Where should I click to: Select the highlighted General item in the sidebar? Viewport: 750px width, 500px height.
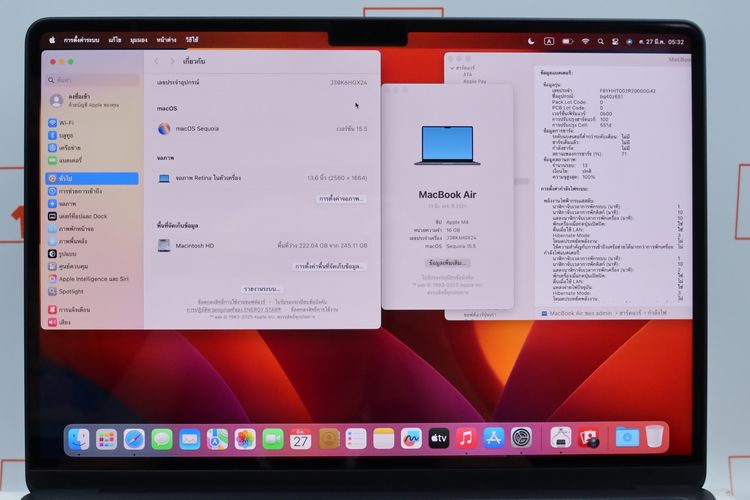[93, 178]
